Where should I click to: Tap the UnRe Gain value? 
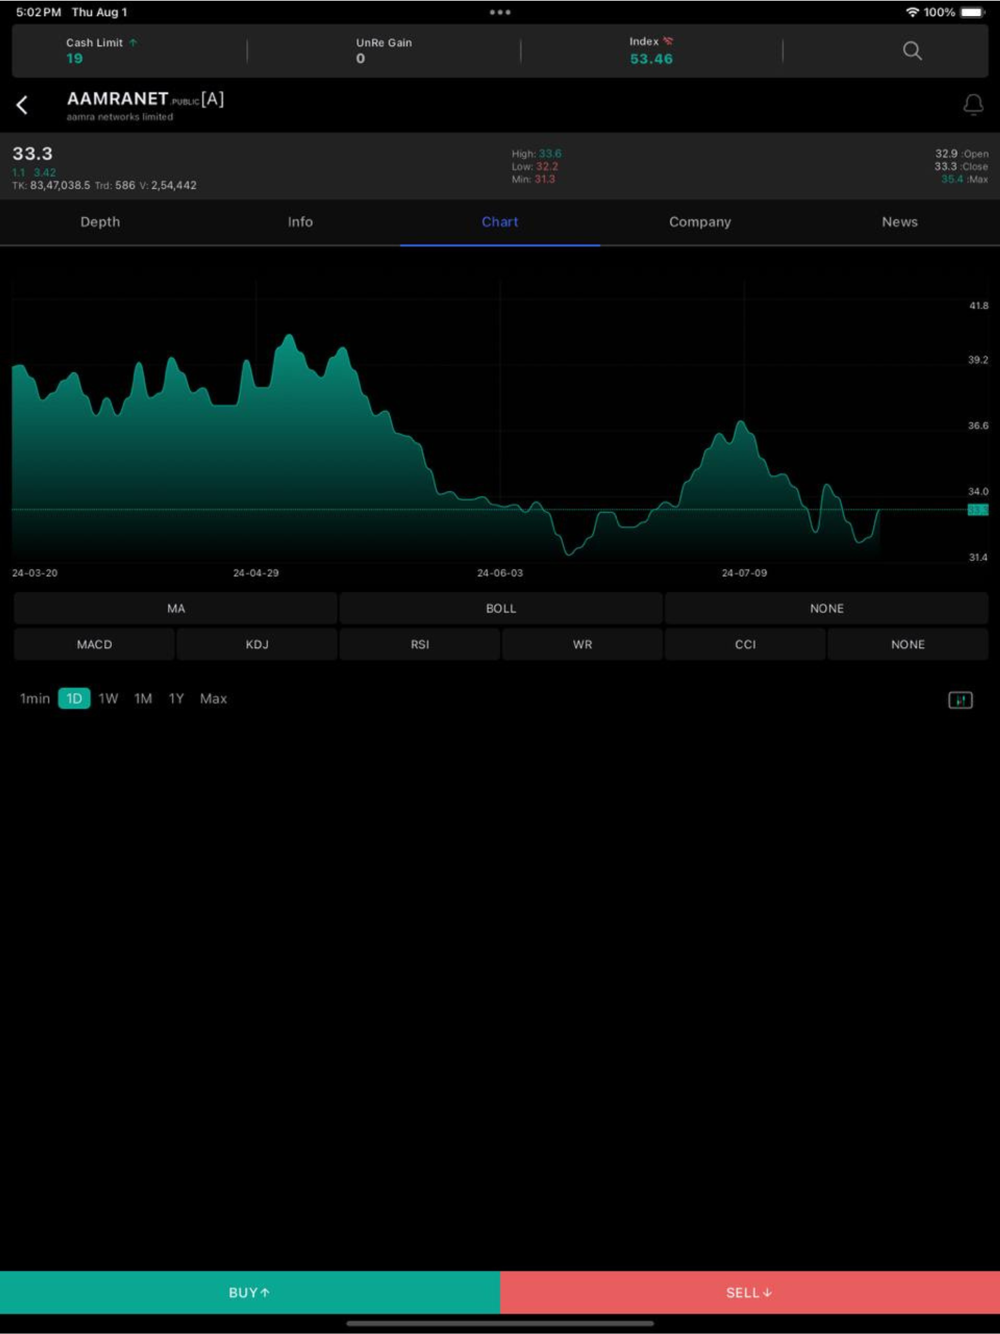[x=360, y=59]
